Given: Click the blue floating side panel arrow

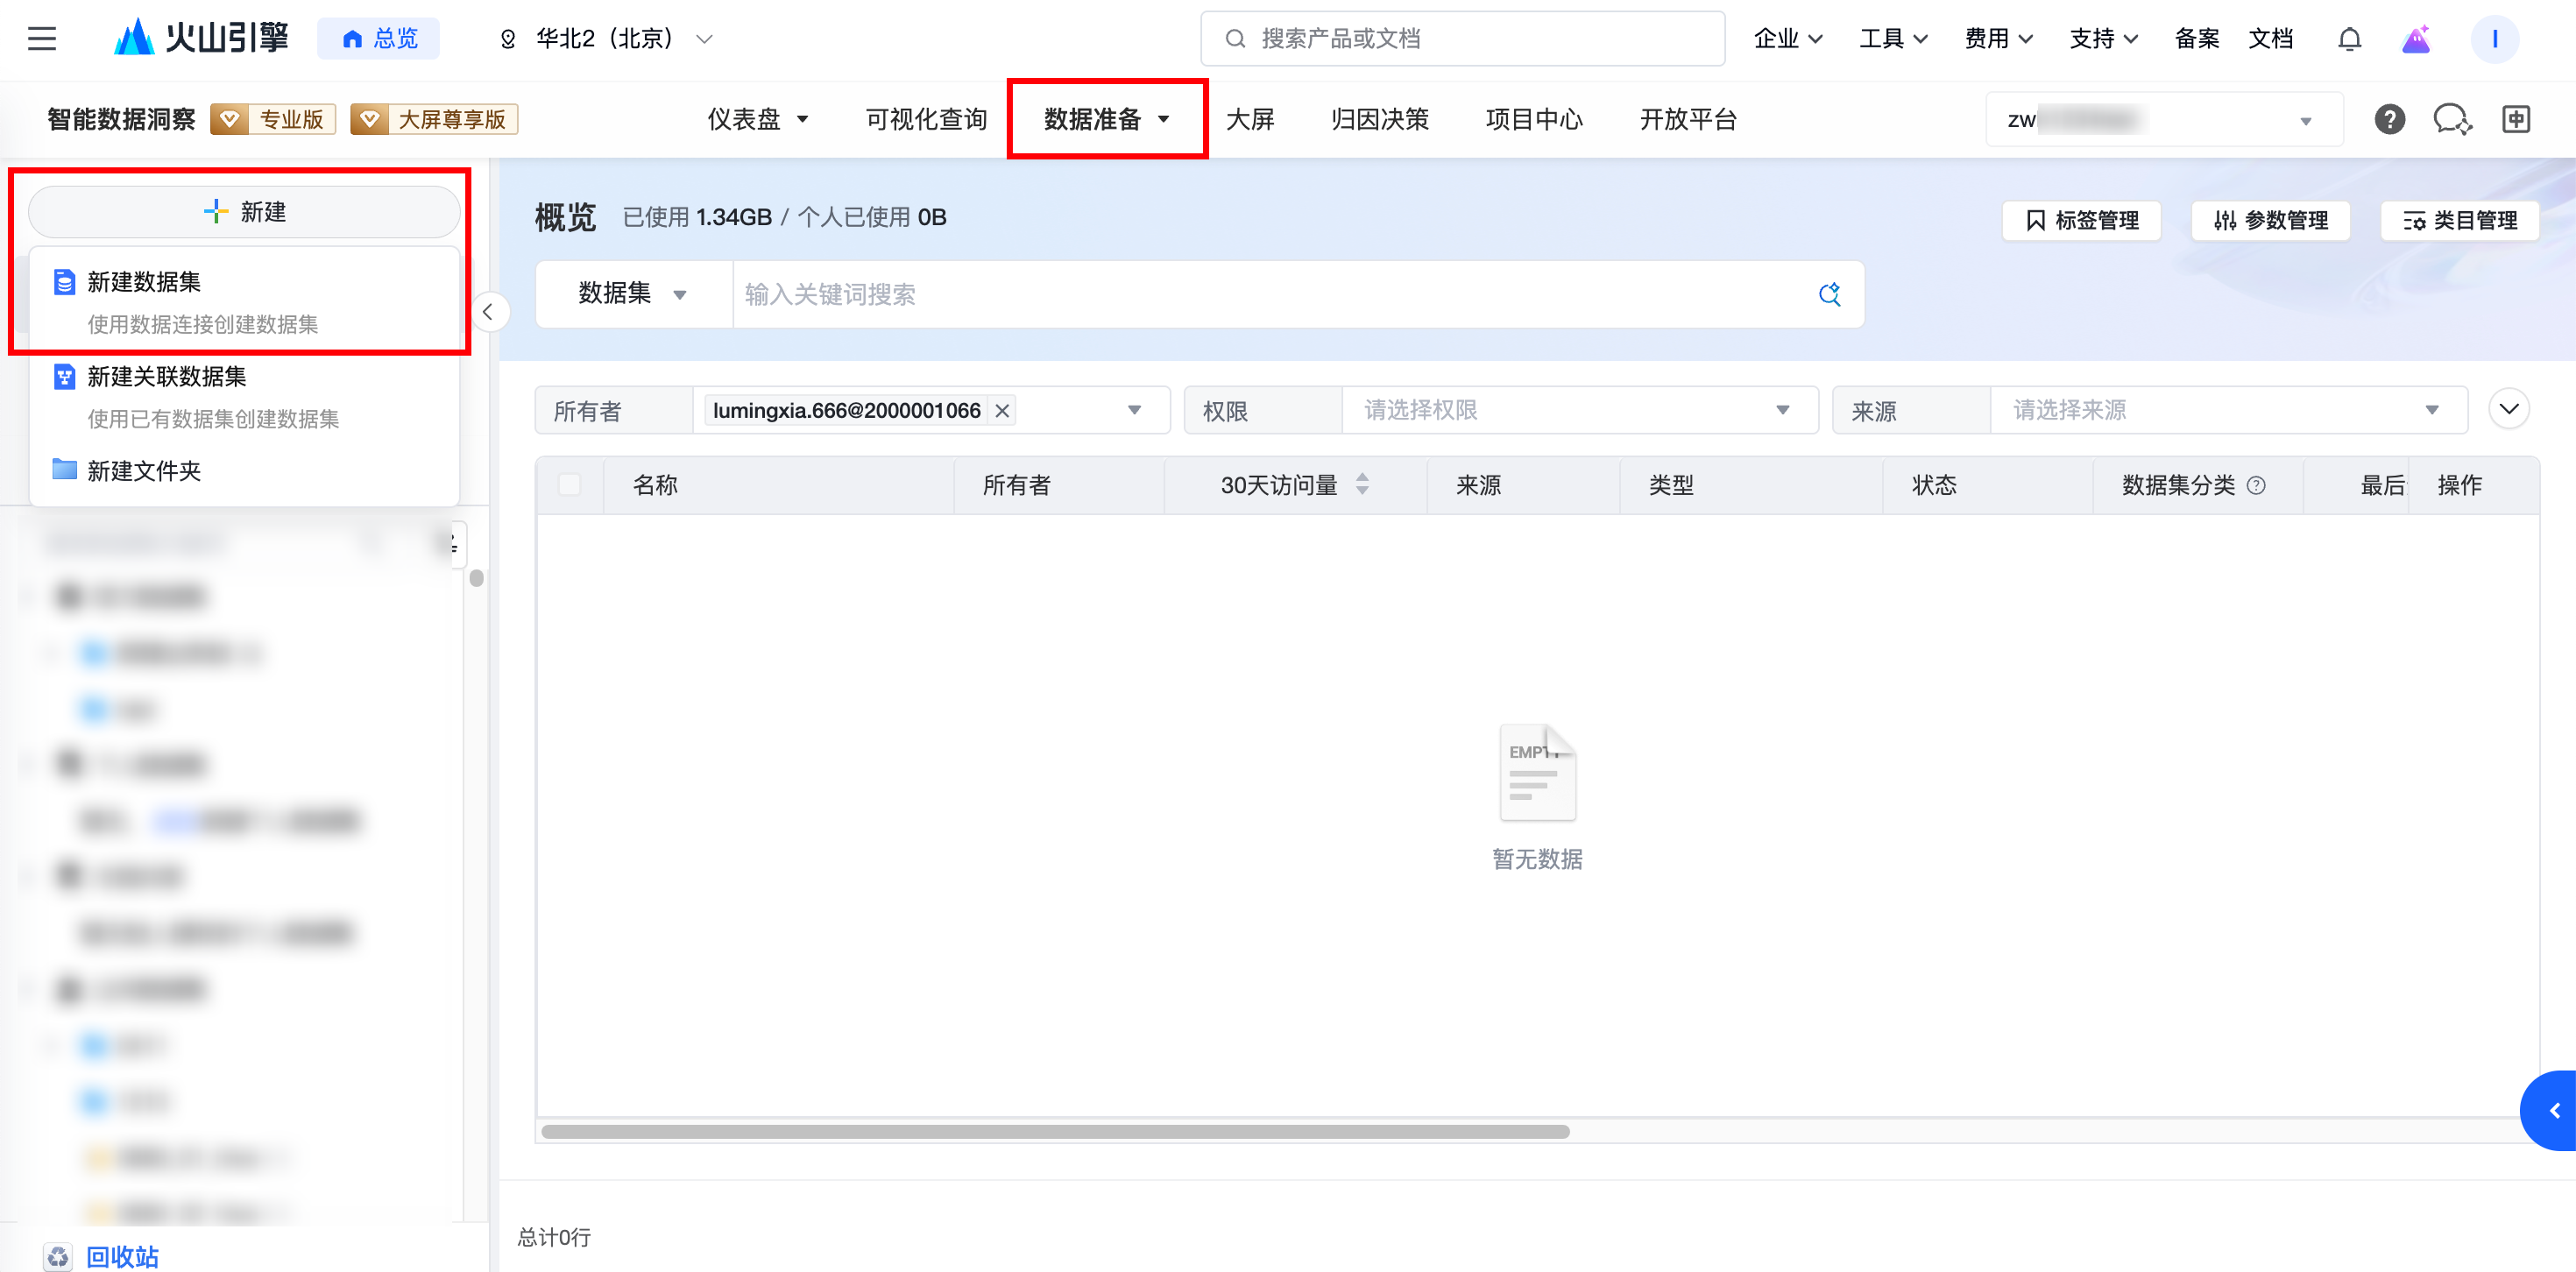Looking at the screenshot, I should click(x=2554, y=1110).
